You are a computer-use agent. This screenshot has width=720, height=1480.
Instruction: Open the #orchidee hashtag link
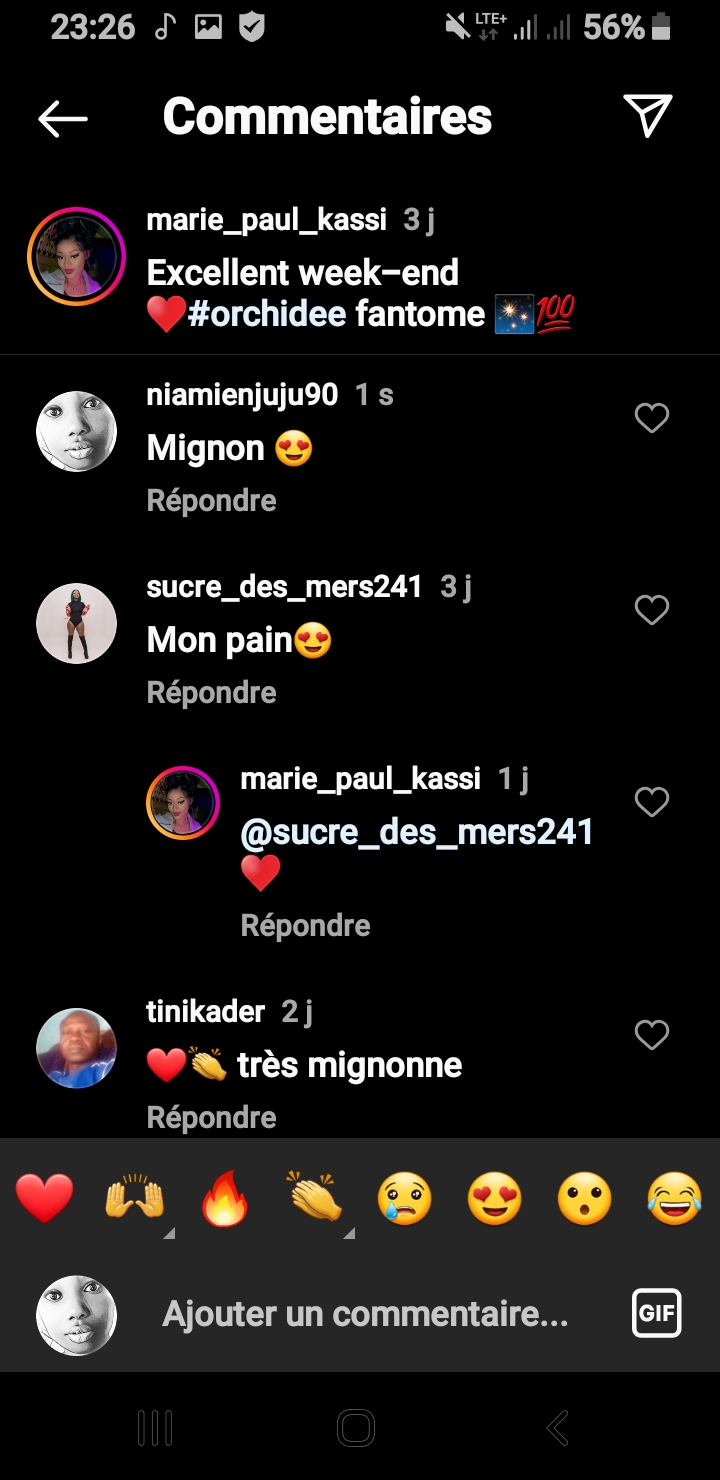pyautogui.click(x=267, y=314)
